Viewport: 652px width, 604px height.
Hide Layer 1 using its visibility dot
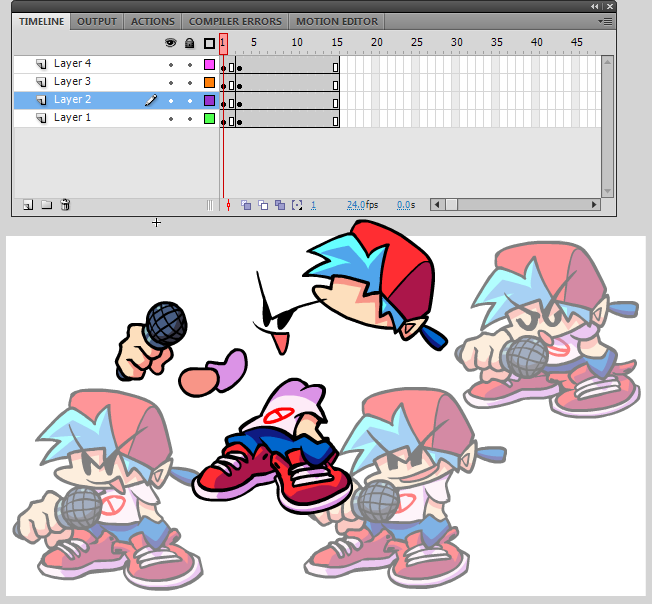171,119
